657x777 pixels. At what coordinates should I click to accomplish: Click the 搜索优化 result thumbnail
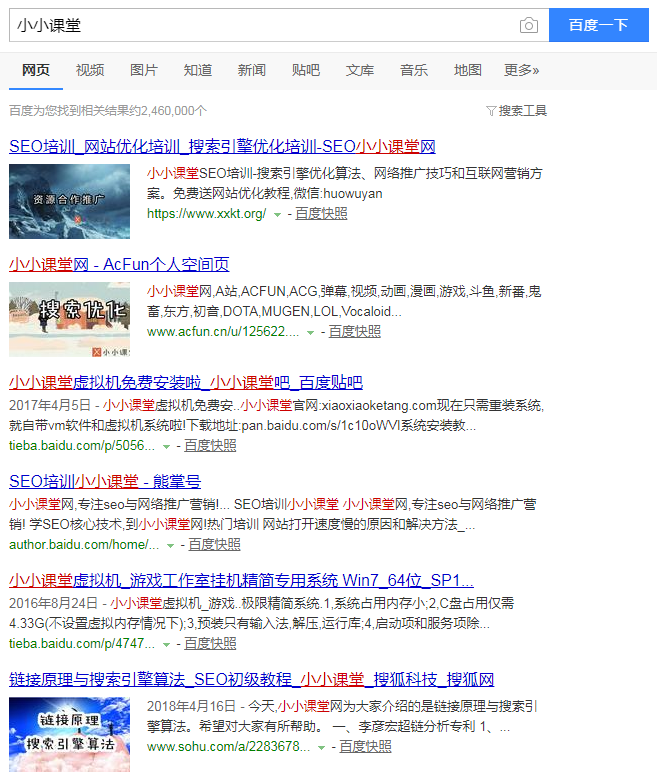pyautogui.click(x=69, y=319)
